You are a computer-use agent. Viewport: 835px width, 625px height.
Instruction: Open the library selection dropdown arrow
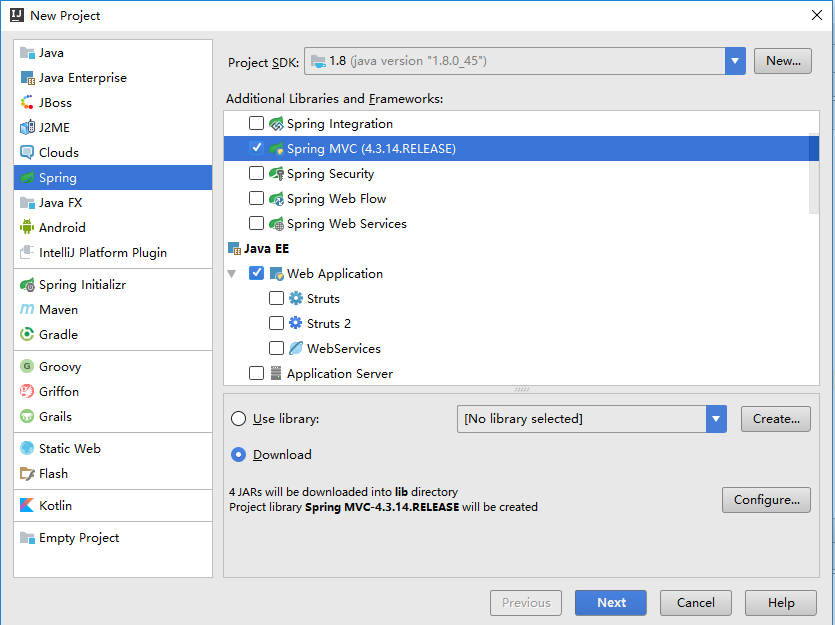pos(716,419)
